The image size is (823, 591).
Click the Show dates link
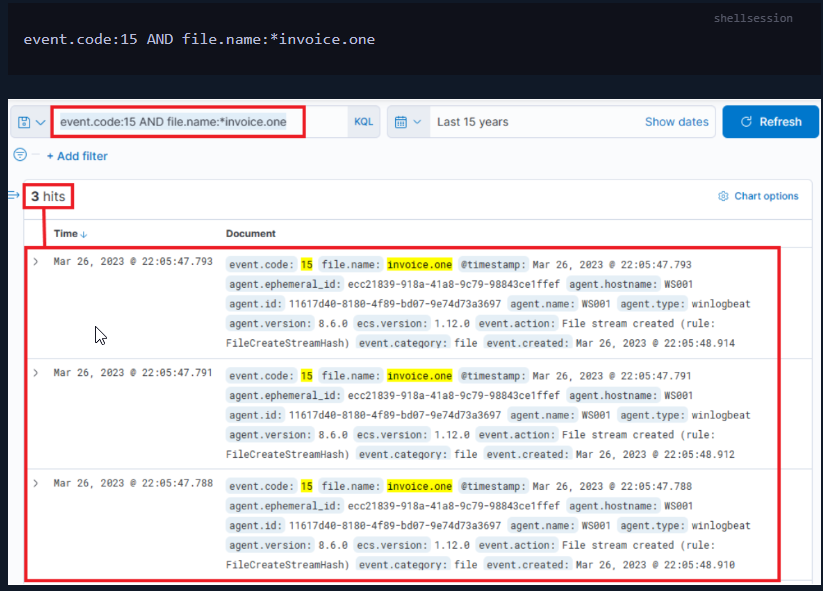(677, 122)
